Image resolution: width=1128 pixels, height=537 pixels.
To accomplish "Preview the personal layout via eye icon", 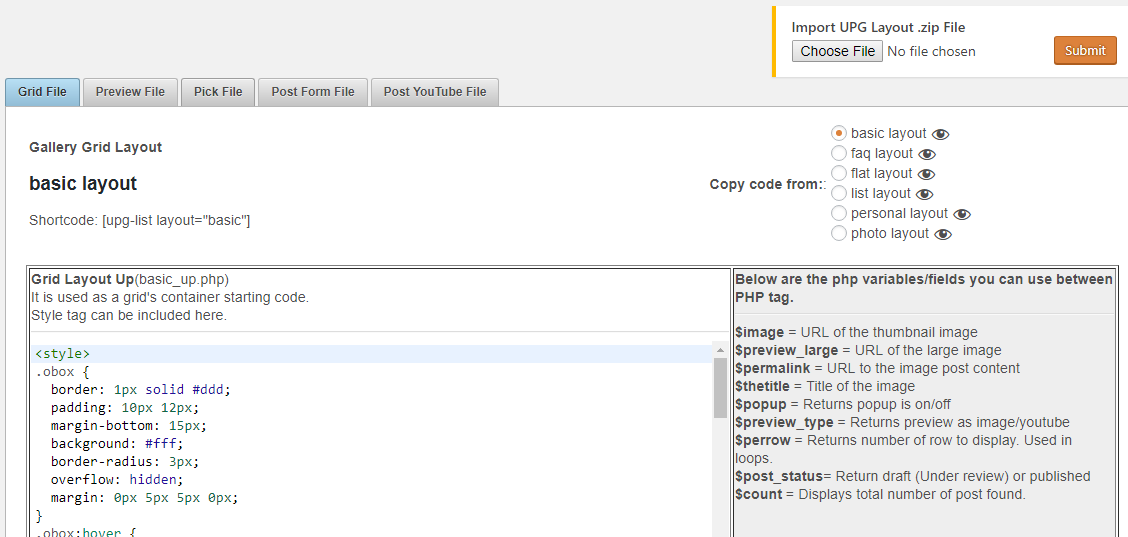I will (x=962, y=214).
